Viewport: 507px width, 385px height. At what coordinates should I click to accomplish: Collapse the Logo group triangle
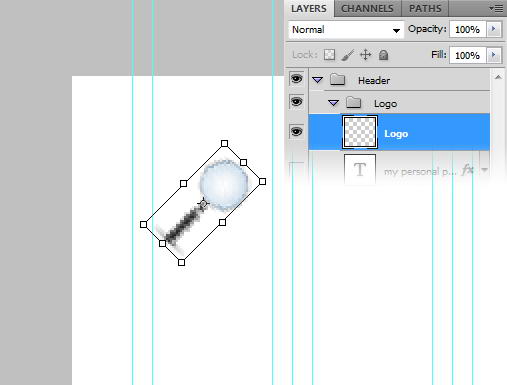point(333,103)
